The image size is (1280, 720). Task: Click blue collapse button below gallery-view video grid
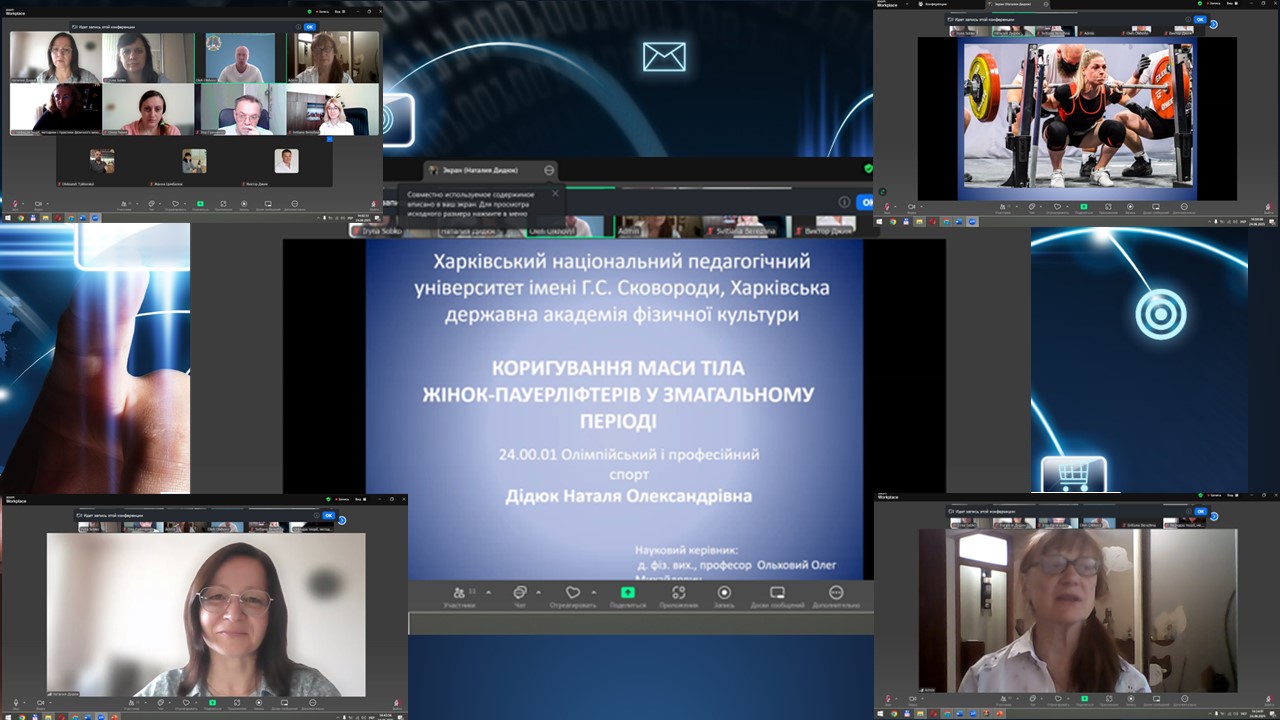point(330,139)
